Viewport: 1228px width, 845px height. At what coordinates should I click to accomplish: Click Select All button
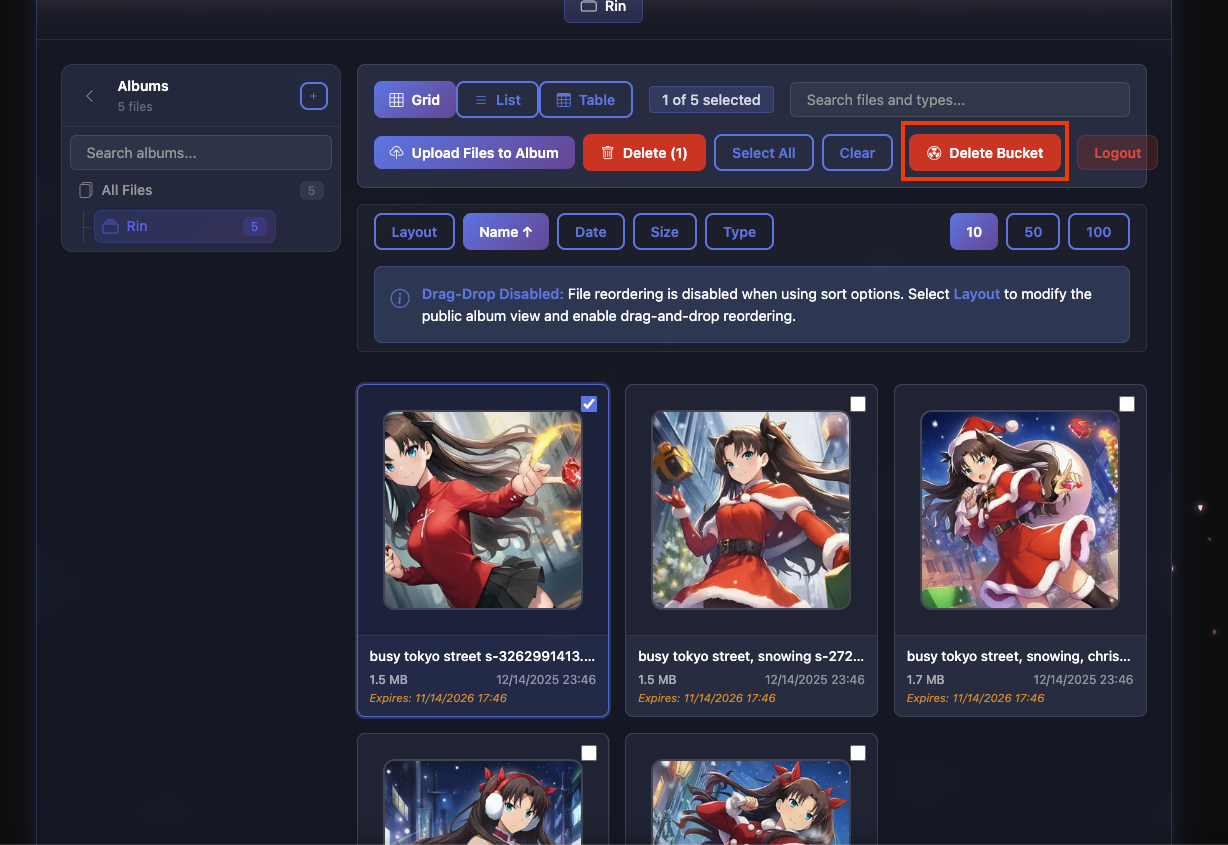point(764,153)
